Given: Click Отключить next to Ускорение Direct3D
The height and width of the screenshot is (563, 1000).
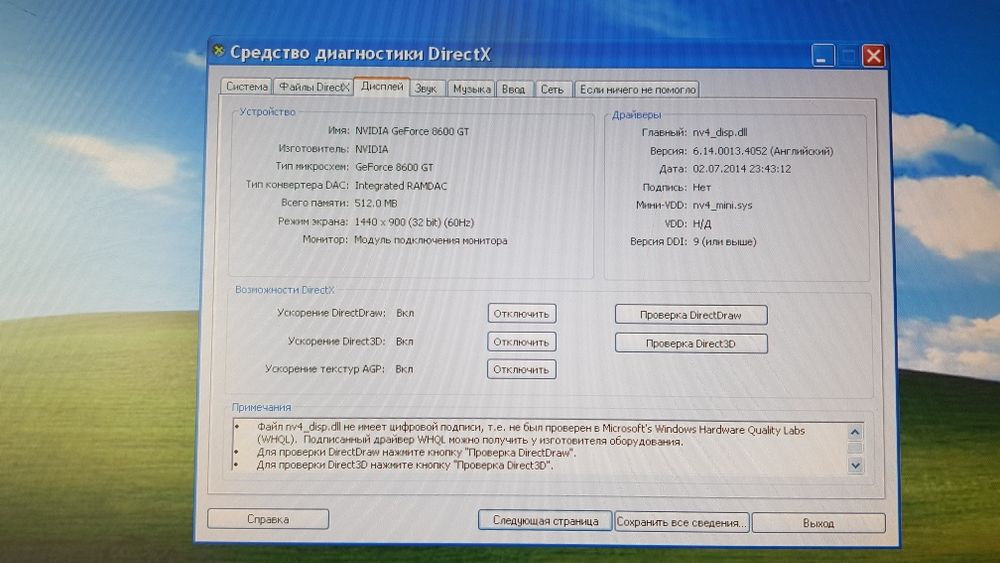Looking at the screenshot, I should click(x=522, y=342).
